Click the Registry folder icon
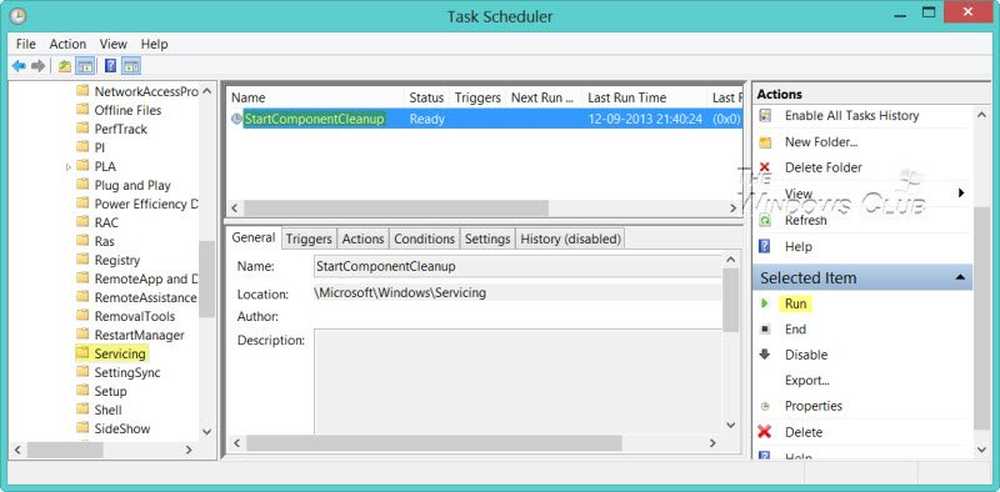1000x492 pixels. (82, 260)
